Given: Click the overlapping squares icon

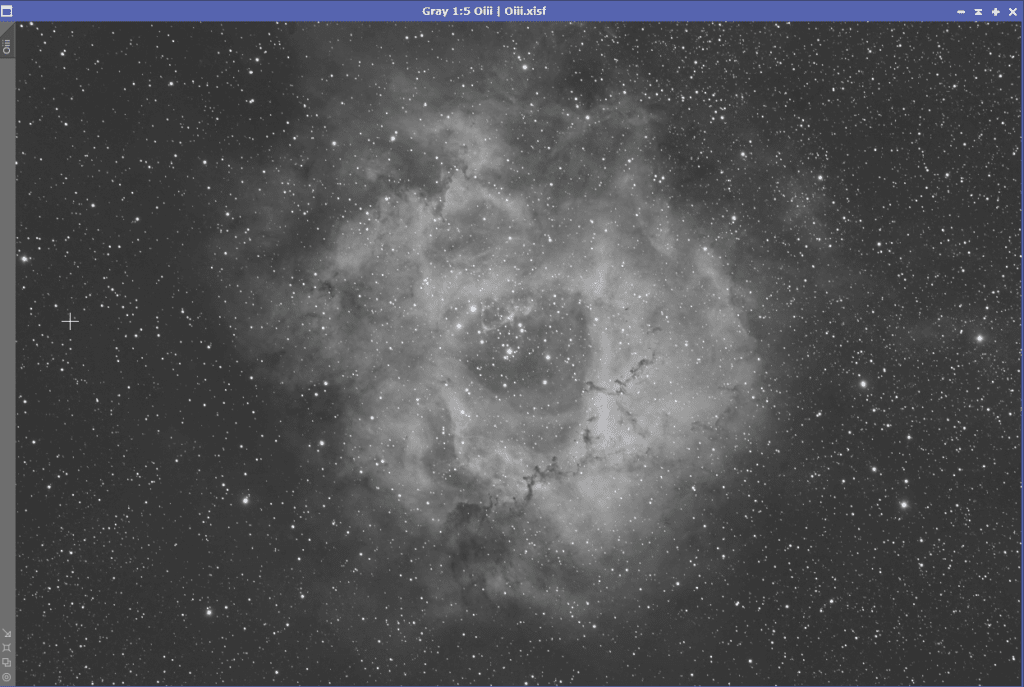Looking at the screenshot, I should coord(7,662).
